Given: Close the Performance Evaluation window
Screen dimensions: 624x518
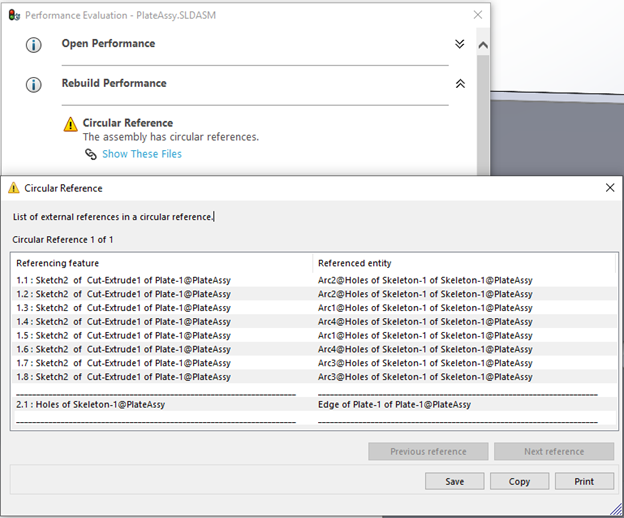Looking at the screenshot, I should click(x=478, y=15).
